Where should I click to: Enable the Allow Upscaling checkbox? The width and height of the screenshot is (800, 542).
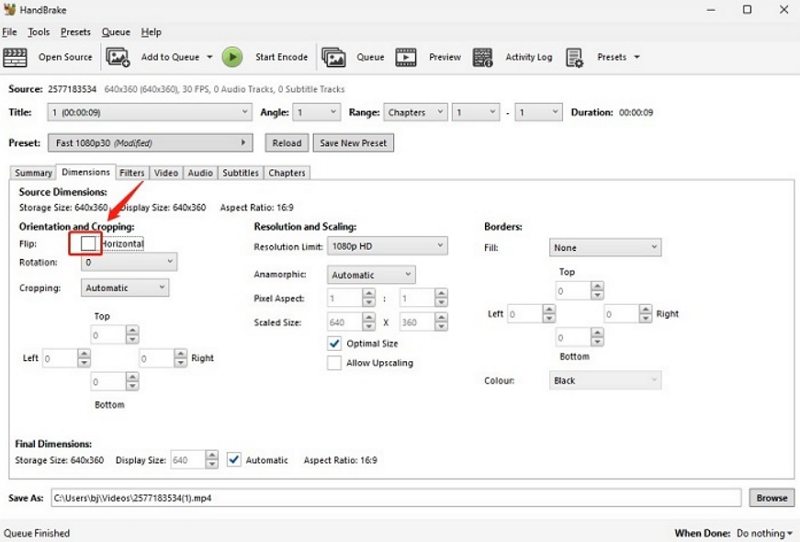tap(334, 363)
